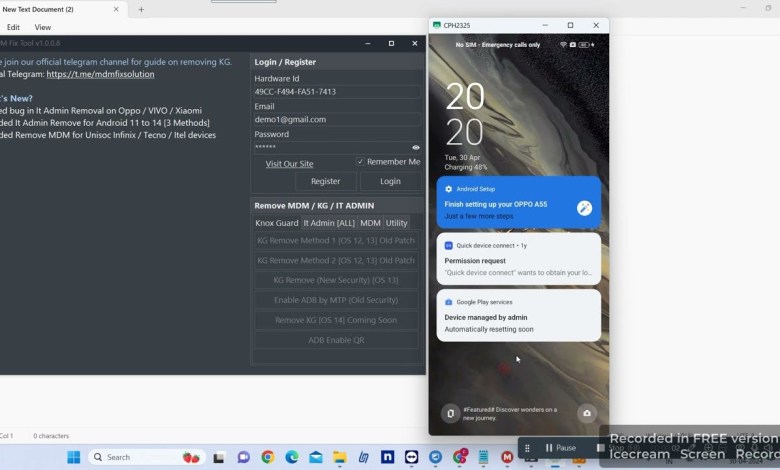The image size is (780, 470).
Task: Click the Login button
Action: point(390,182)
